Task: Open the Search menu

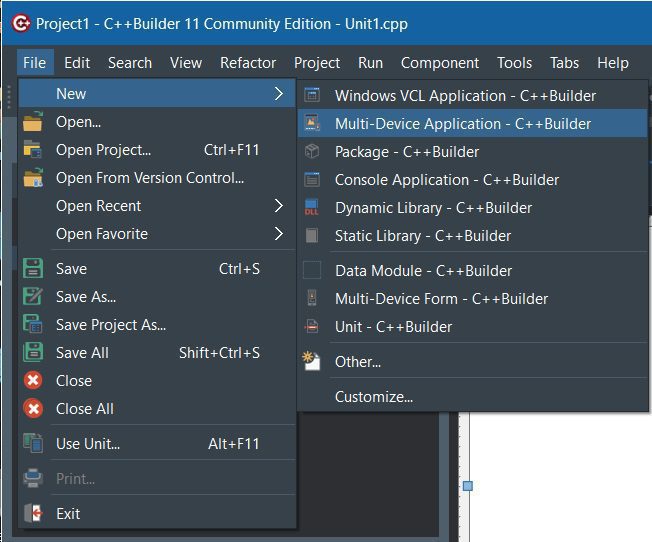Action: point(130,63)
